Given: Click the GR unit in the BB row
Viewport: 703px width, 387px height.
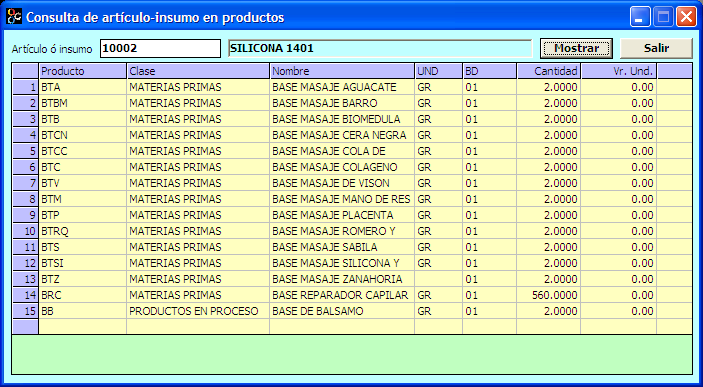Looking at the screenshot, I should (x=438, y=311).
